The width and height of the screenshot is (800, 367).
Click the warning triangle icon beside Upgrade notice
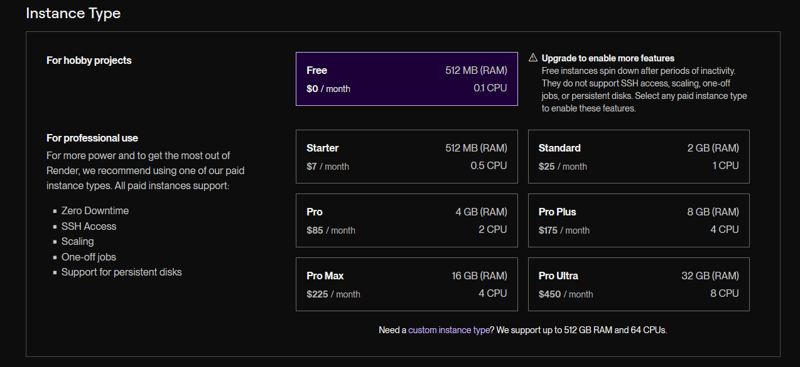click(533, 57)
